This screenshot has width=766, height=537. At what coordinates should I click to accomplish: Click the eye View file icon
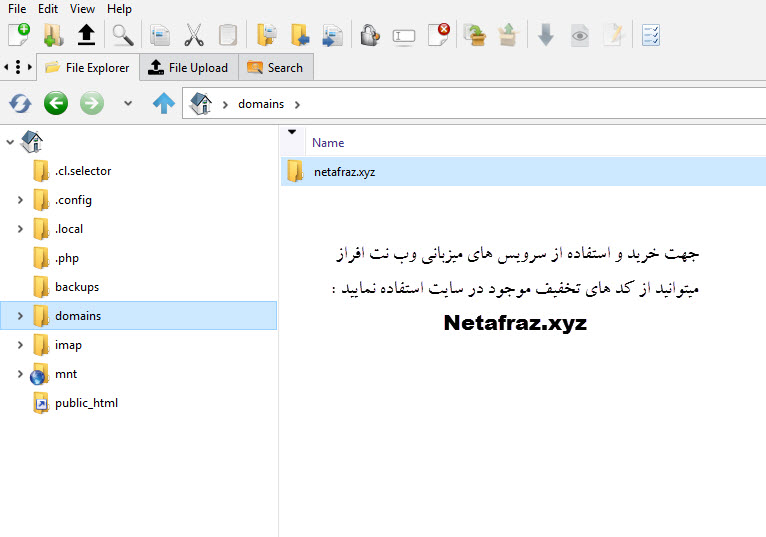pos(580,36)
